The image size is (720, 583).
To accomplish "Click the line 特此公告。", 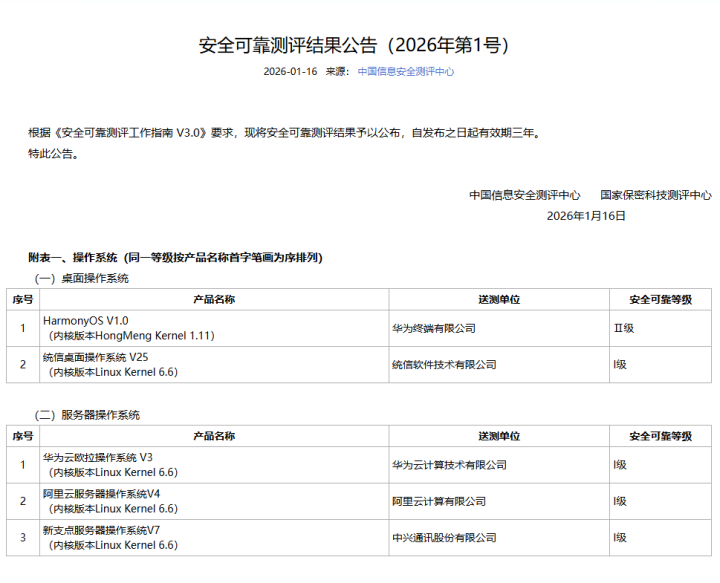I will coord(53,154).
